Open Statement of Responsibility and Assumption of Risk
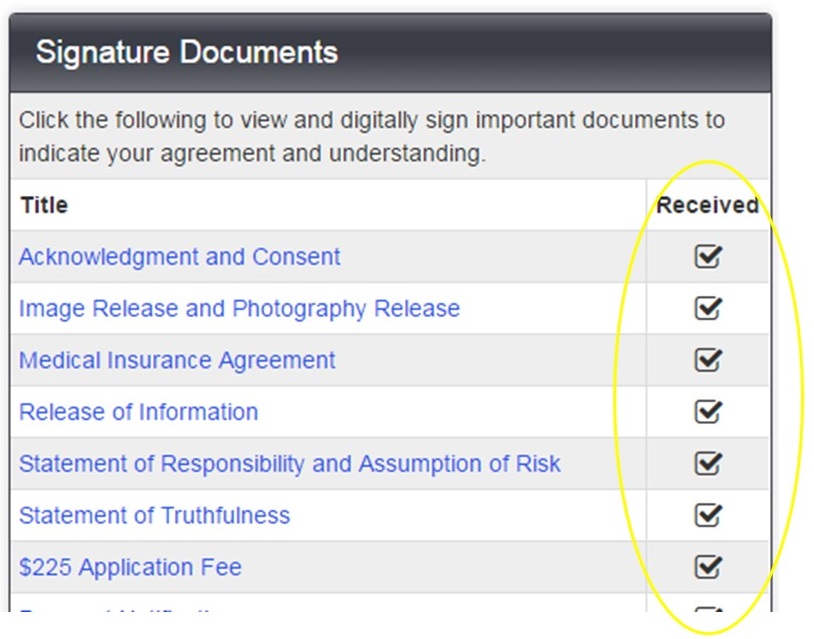Screen dimensions: 814x639 point(289,464)
